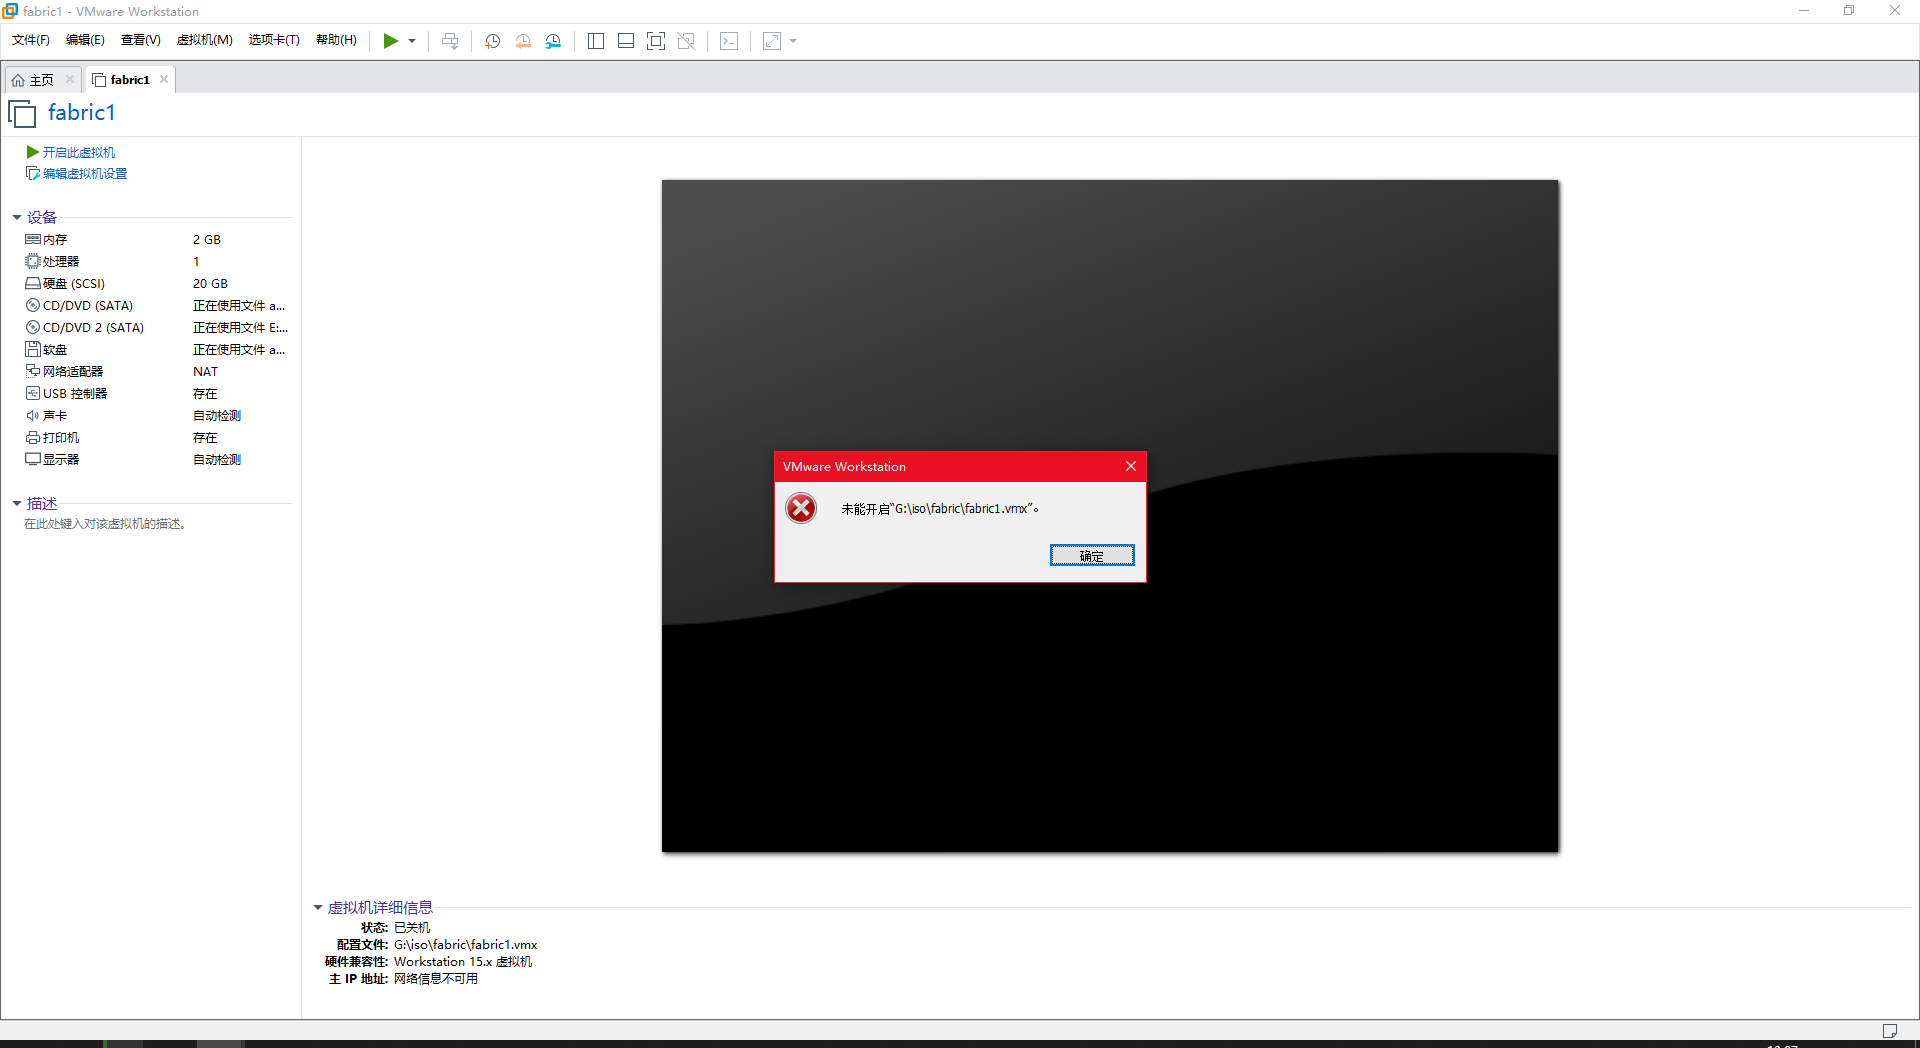Select the 显示器 display row
This screenshot has height=1048, width=1920.
coord(157,460)
